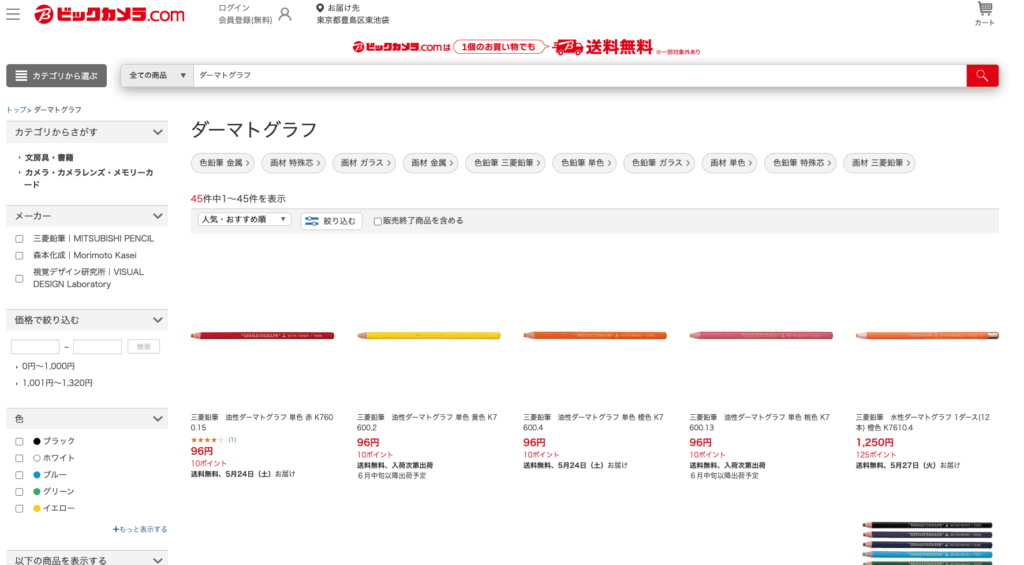Screen dimensions: 1024x565
Task: Check VISUAL DESIGN Laboratory maker filter
Action: pos(19,279)
